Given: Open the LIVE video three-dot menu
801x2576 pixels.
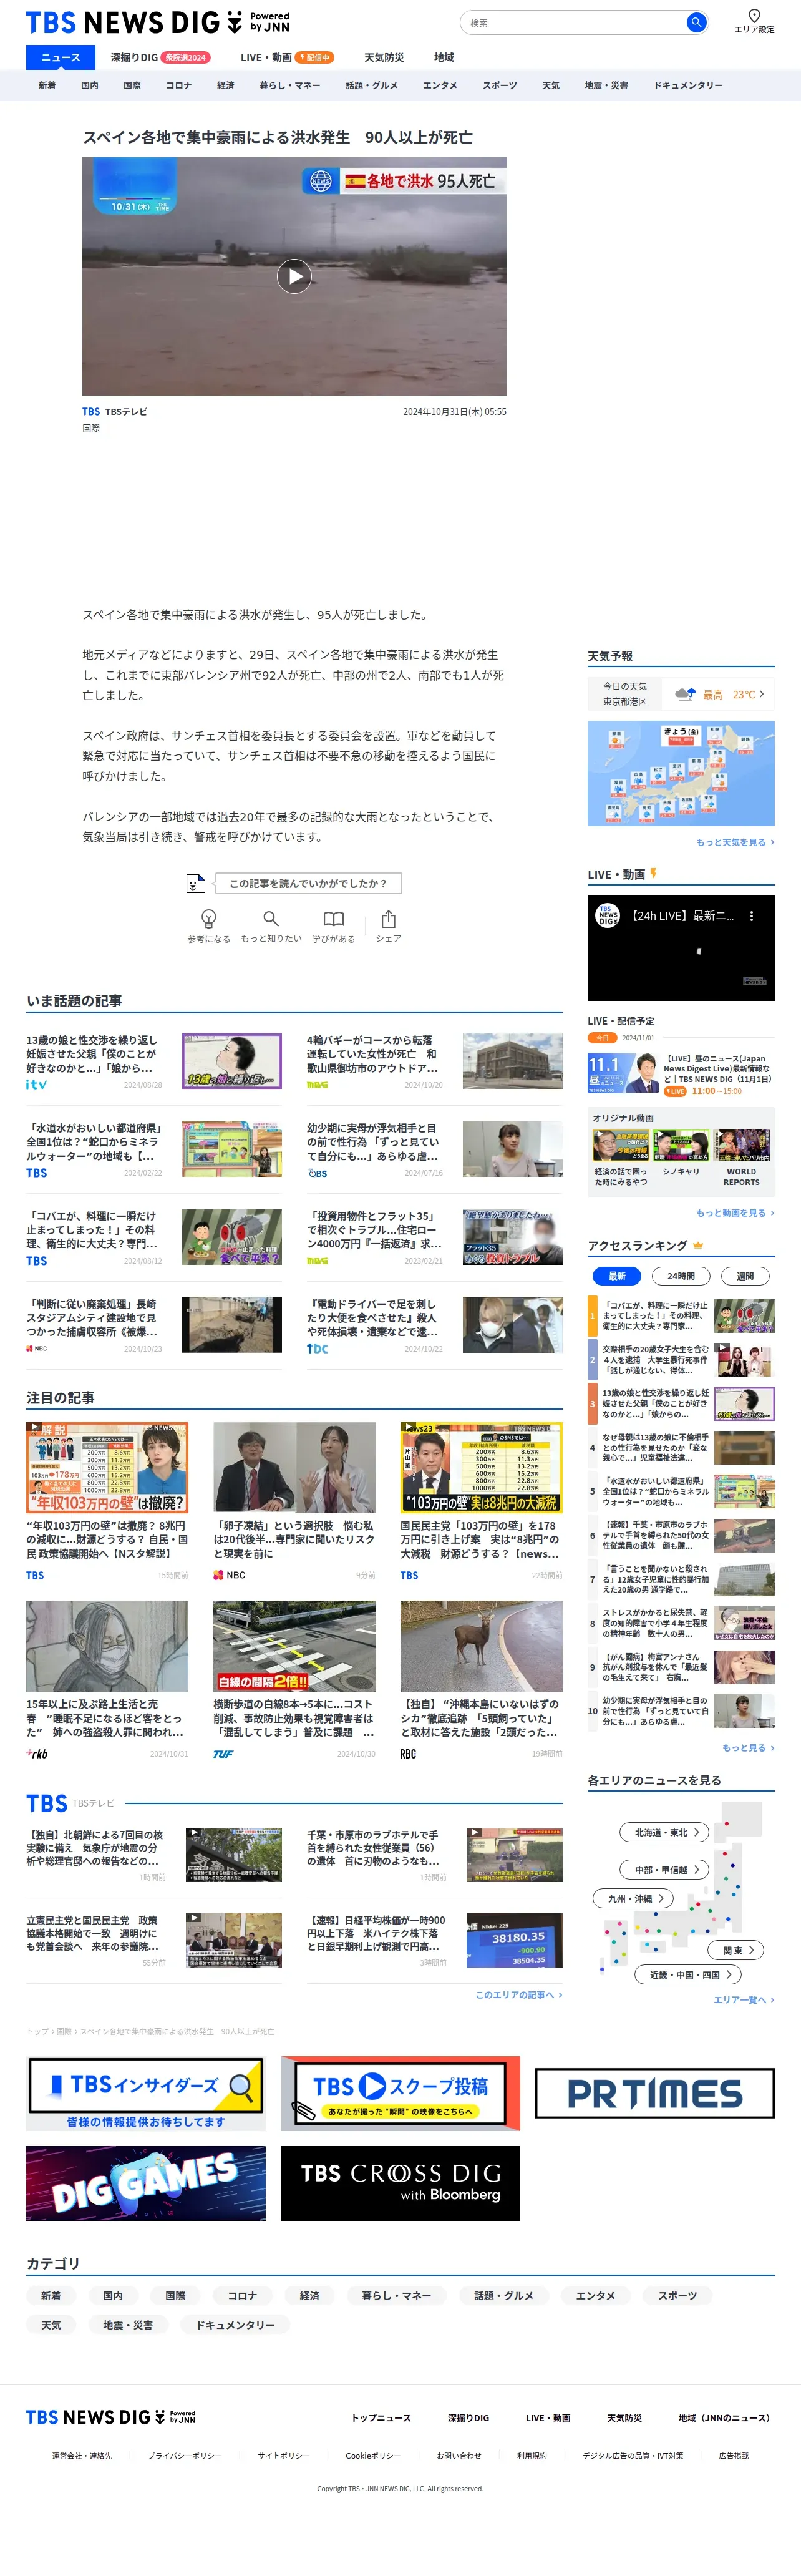Looking at the screenshot, I should 752,915.
